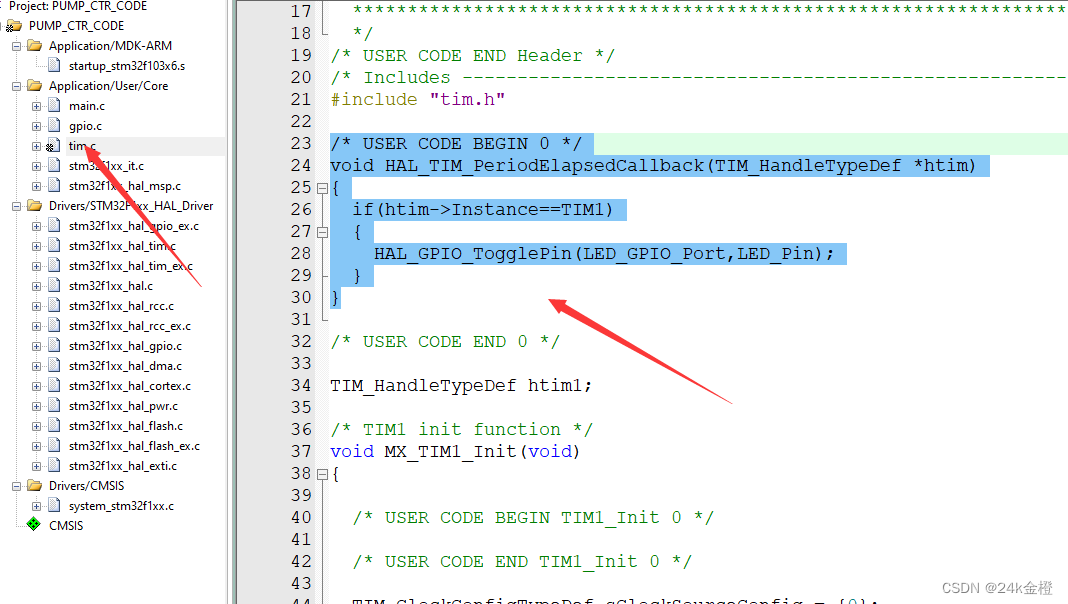The height and width of the screenshot is (604, 1068).
Task: Click the PUMP_CTR_CODE target icon
Action: [x=13, y=26]
